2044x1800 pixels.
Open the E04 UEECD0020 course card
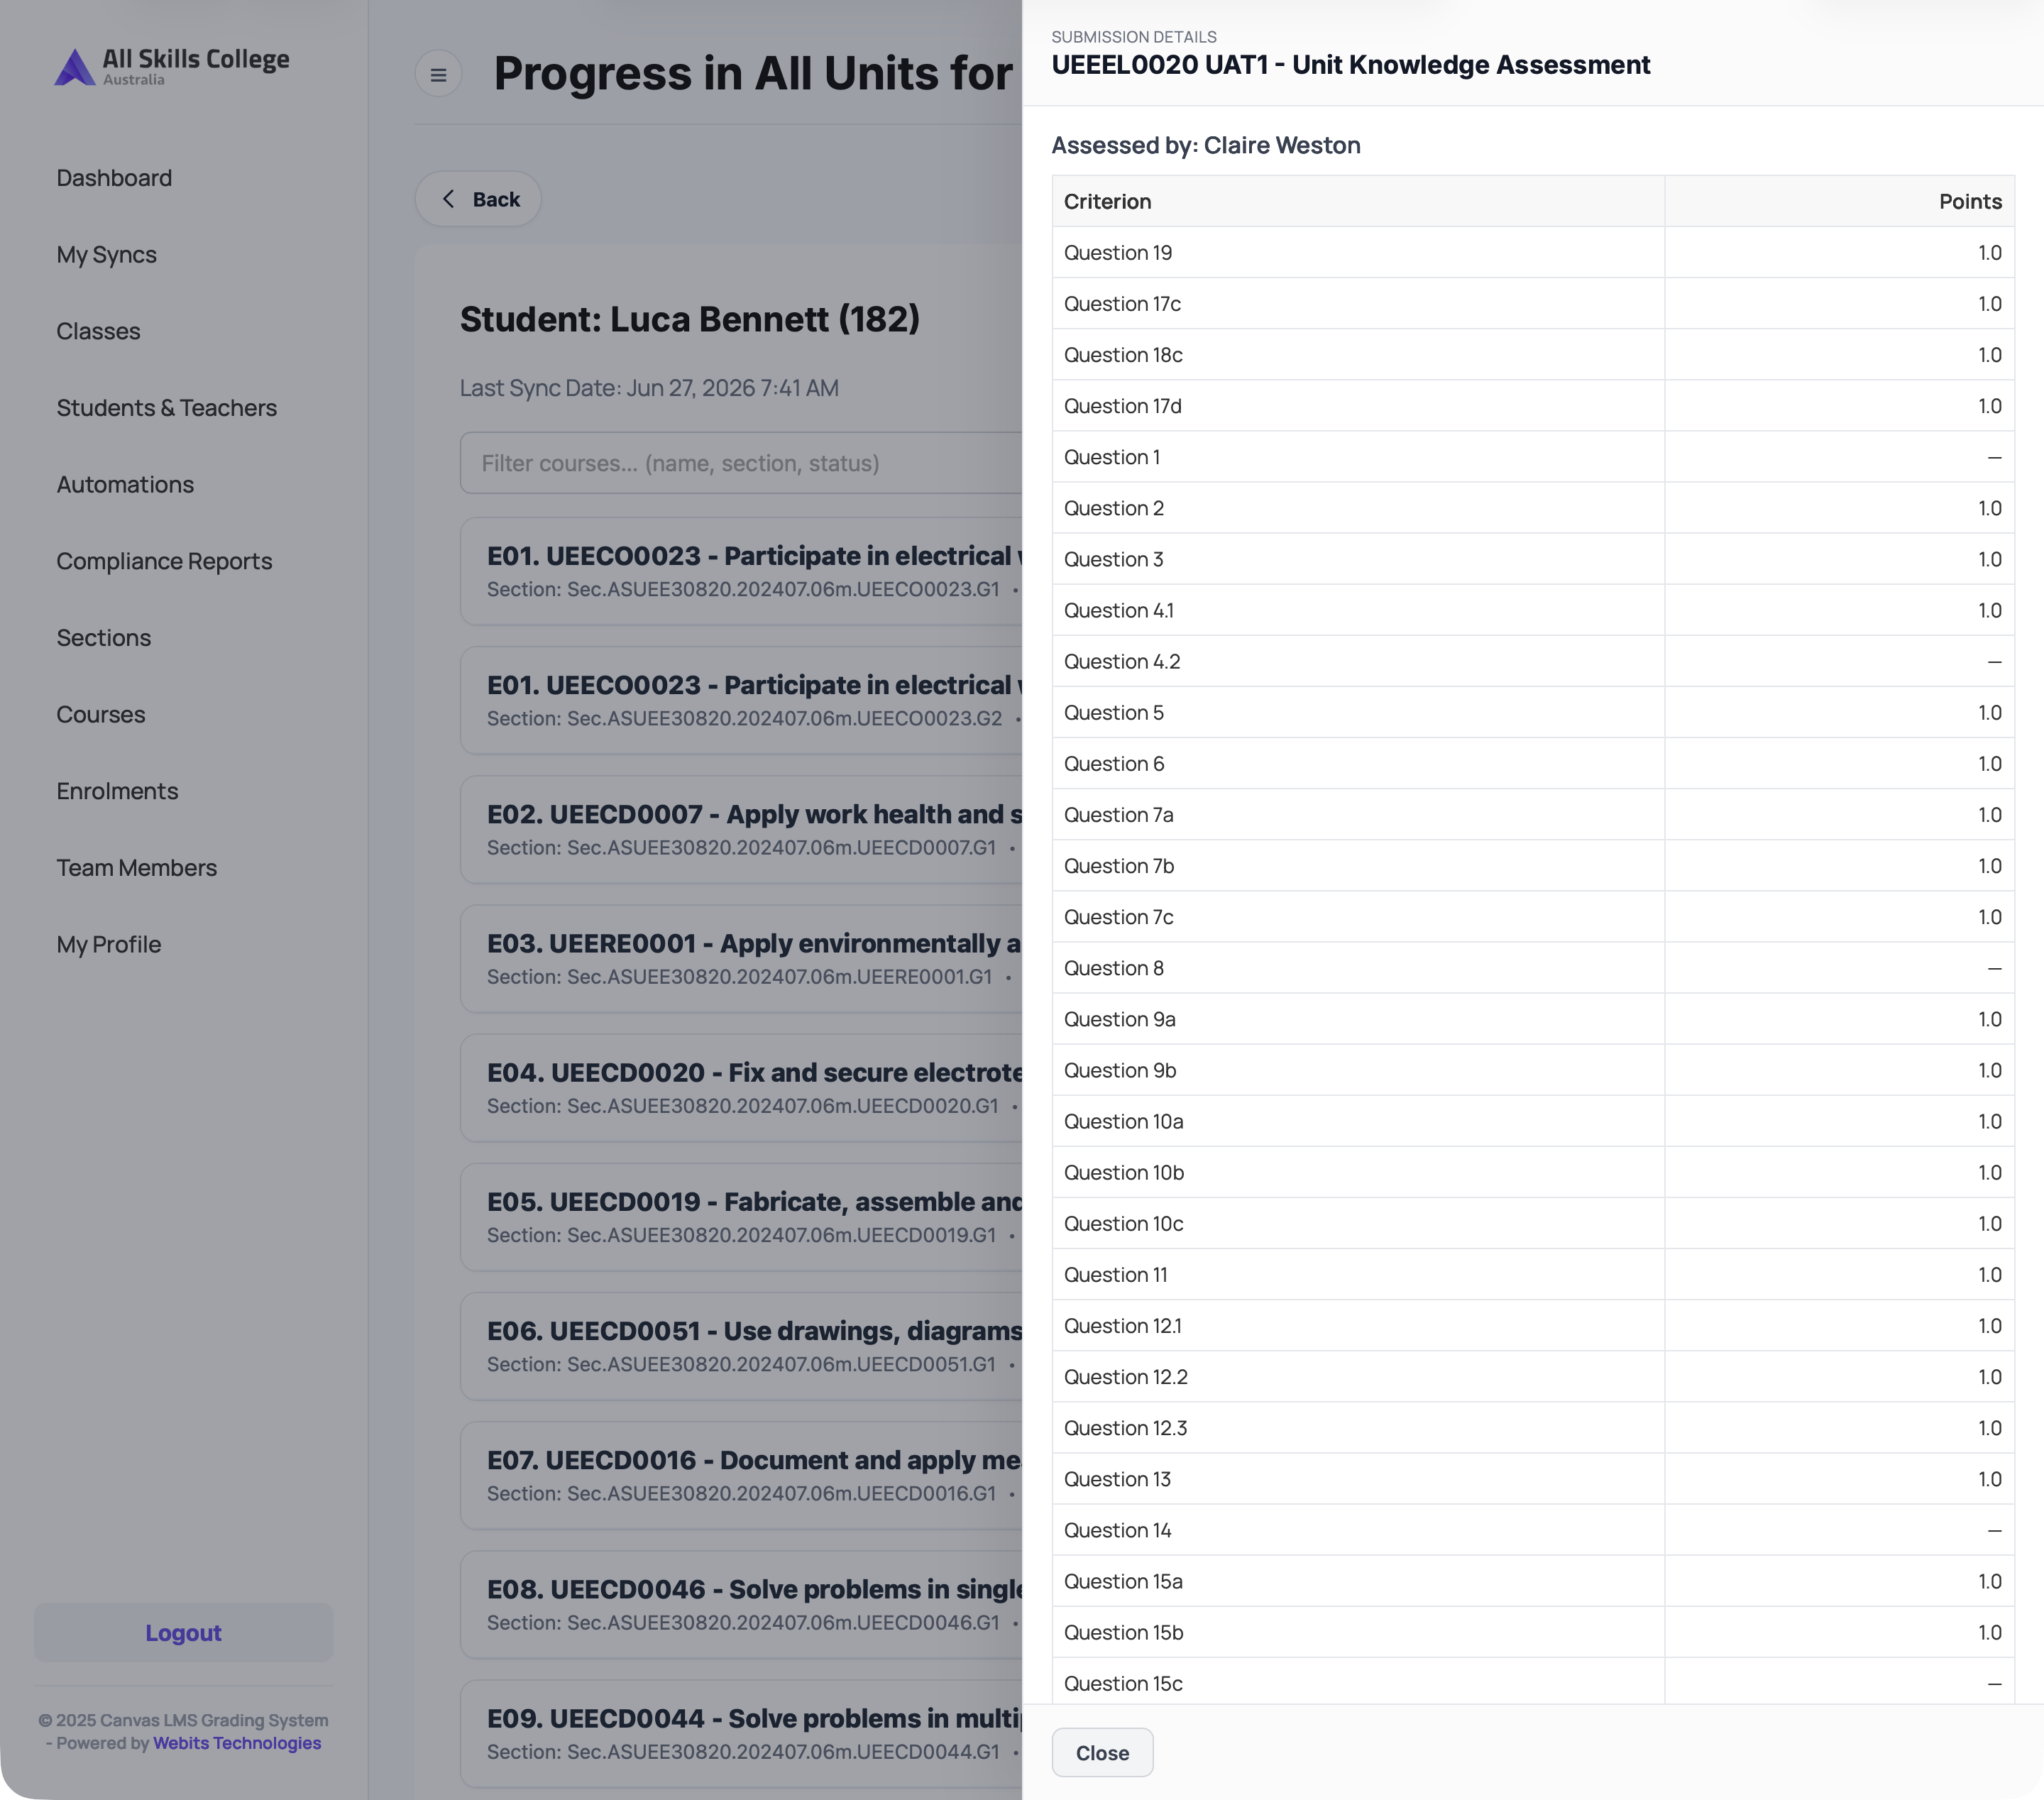[x=741, y=1087]
